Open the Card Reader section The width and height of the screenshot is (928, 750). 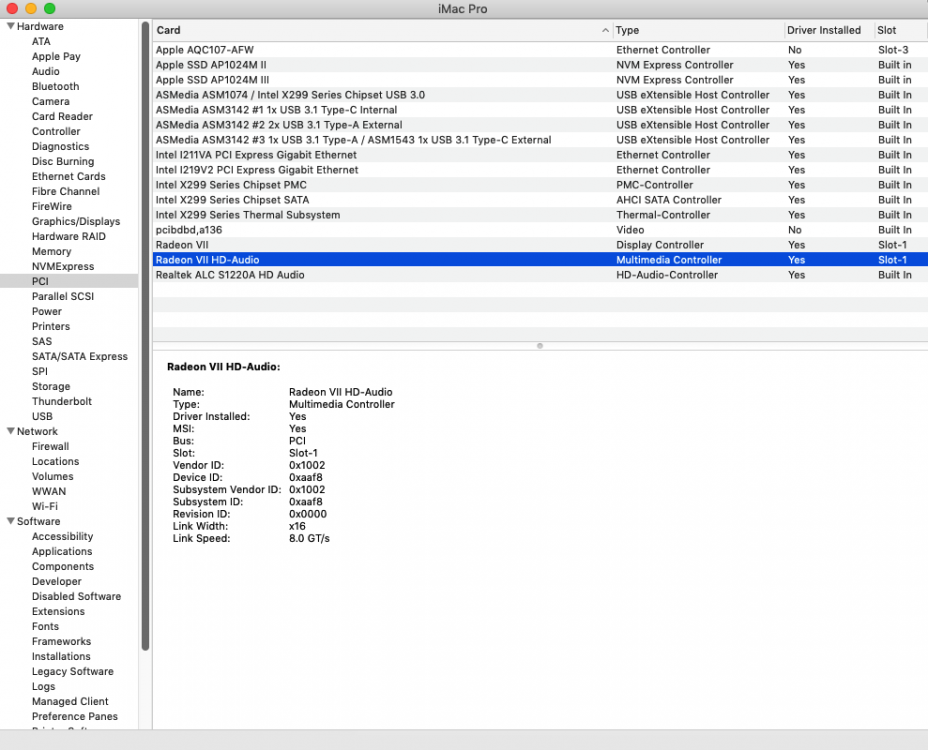[62, 116]
